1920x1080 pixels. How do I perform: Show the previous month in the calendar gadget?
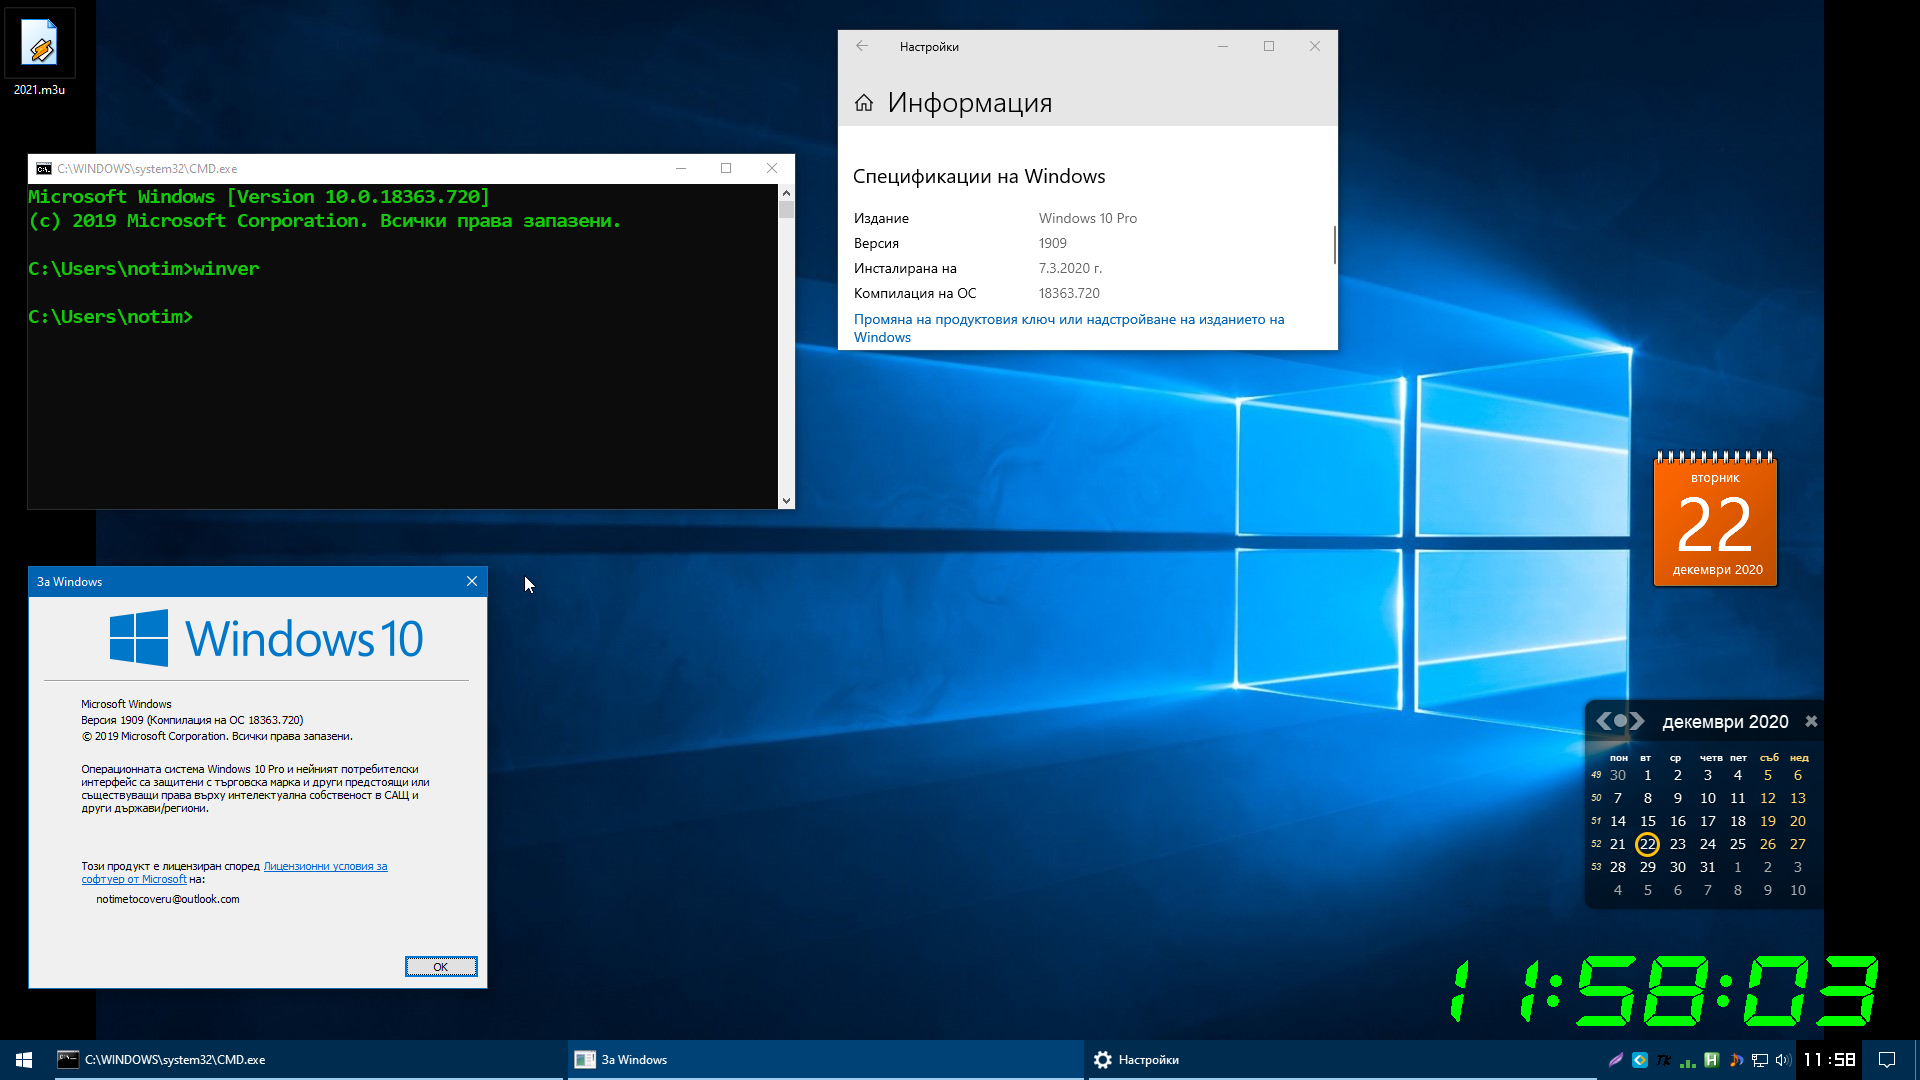point(1603,721)
